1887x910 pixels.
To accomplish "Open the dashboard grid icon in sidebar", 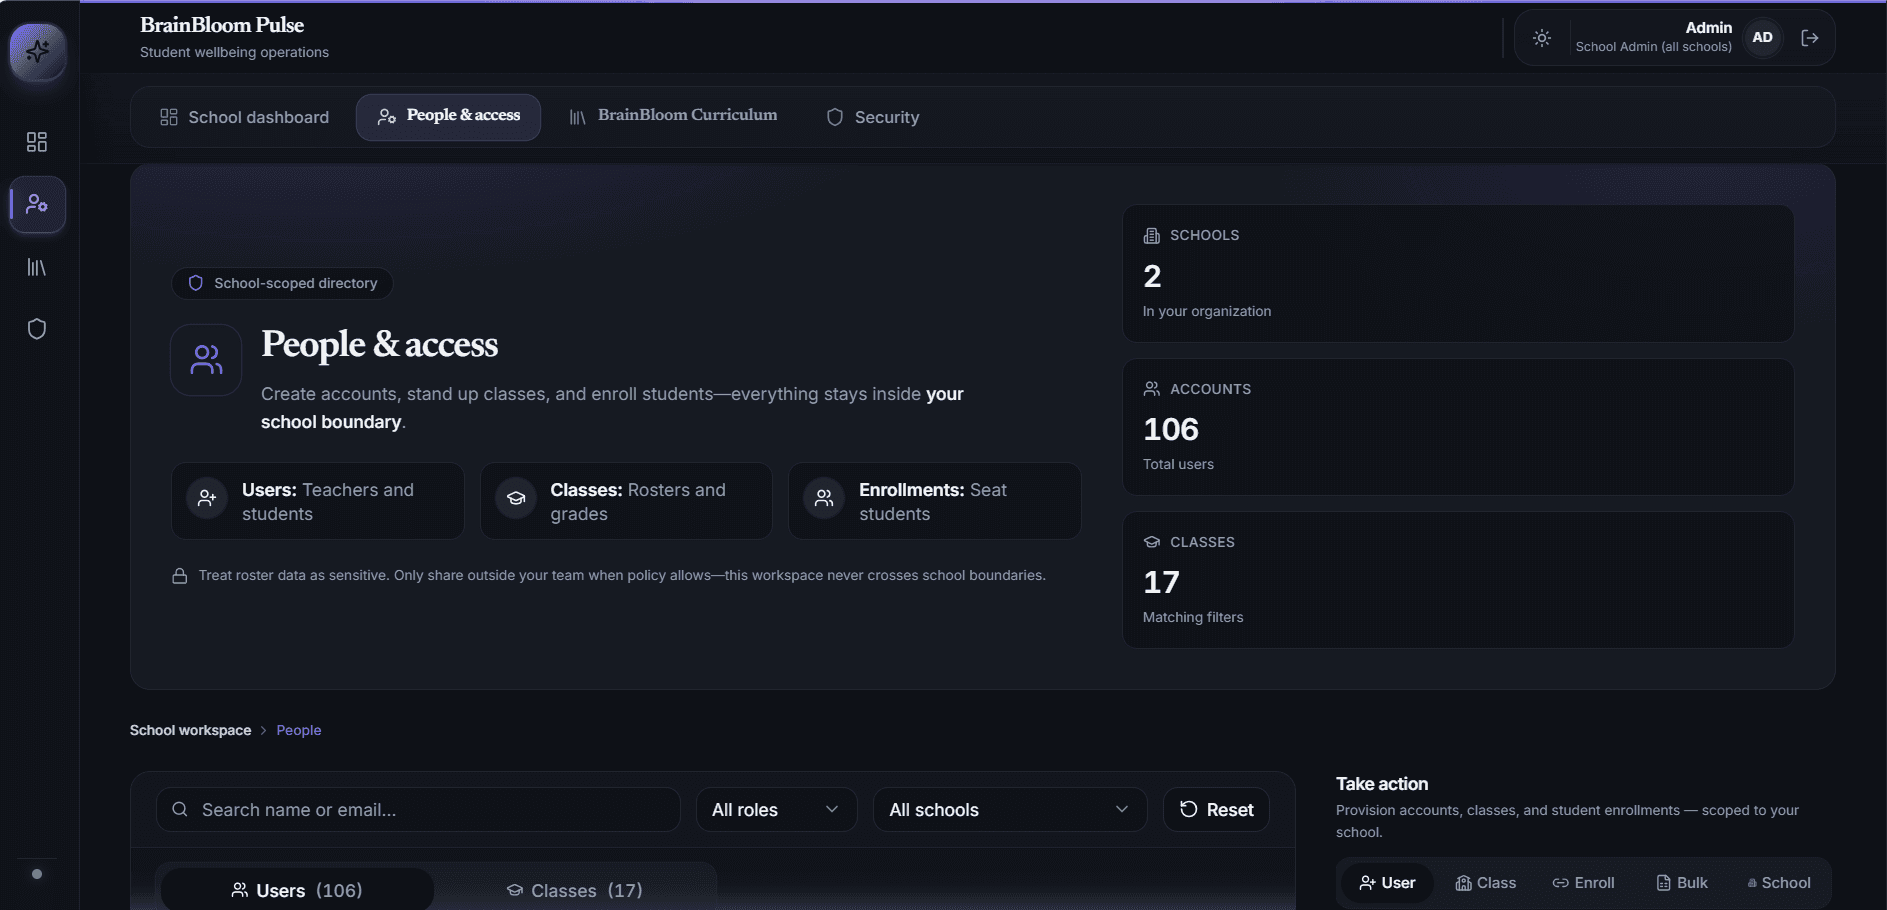I will click(37, 142).
